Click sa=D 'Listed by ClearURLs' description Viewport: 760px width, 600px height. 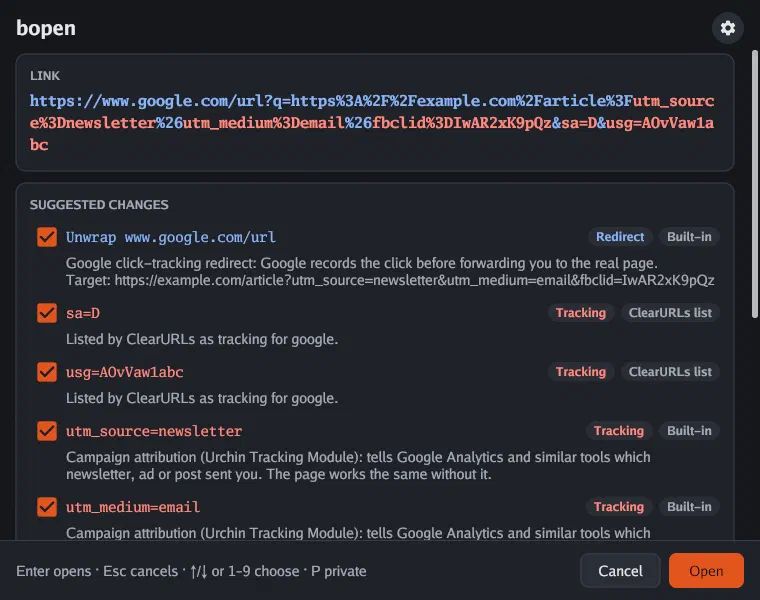pyautogui.click(x=202, y=339)
